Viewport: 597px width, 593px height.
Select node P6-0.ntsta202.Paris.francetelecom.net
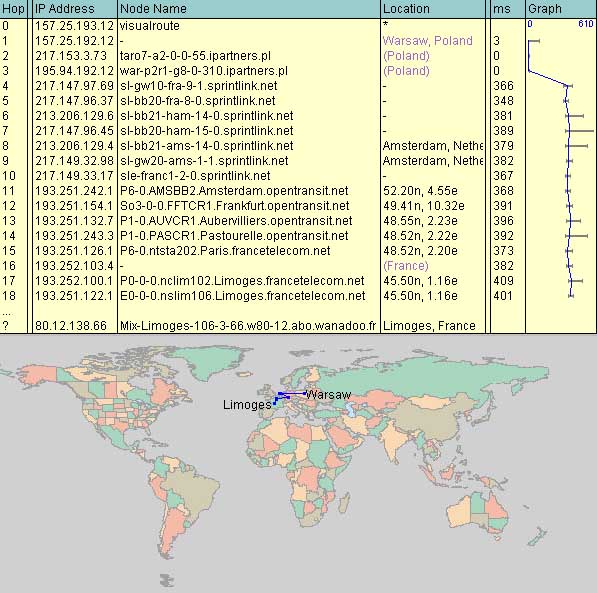tap(225, 251)
